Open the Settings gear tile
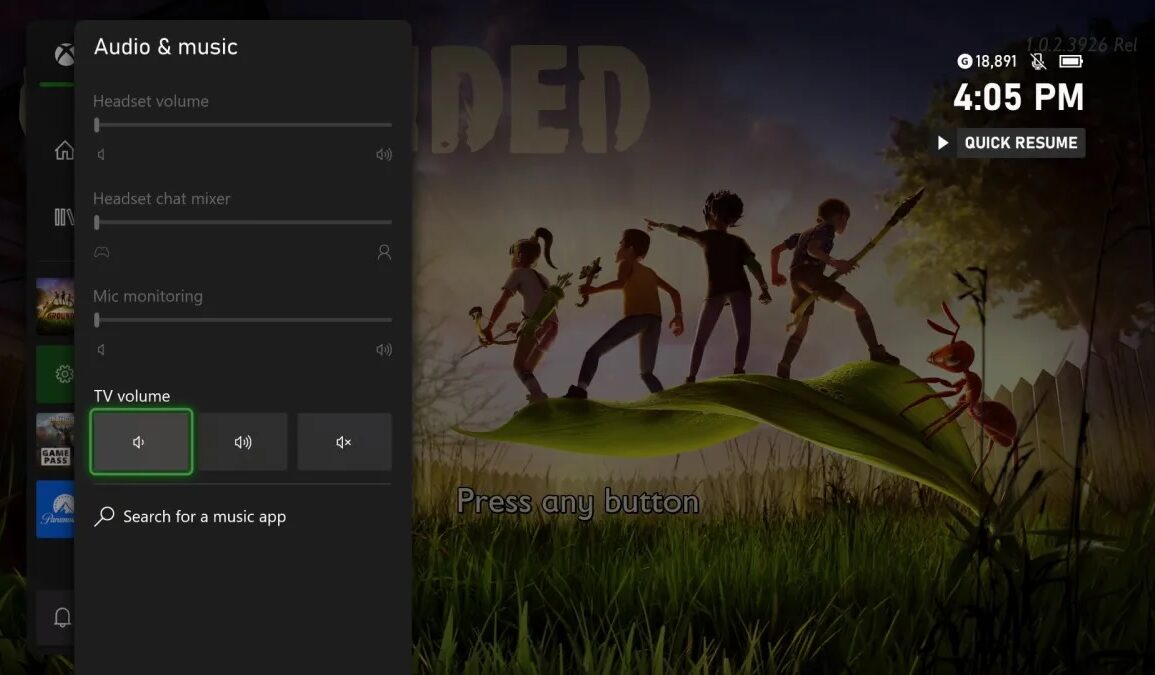Screen dimensions: 1155x675 click(55, 374)
